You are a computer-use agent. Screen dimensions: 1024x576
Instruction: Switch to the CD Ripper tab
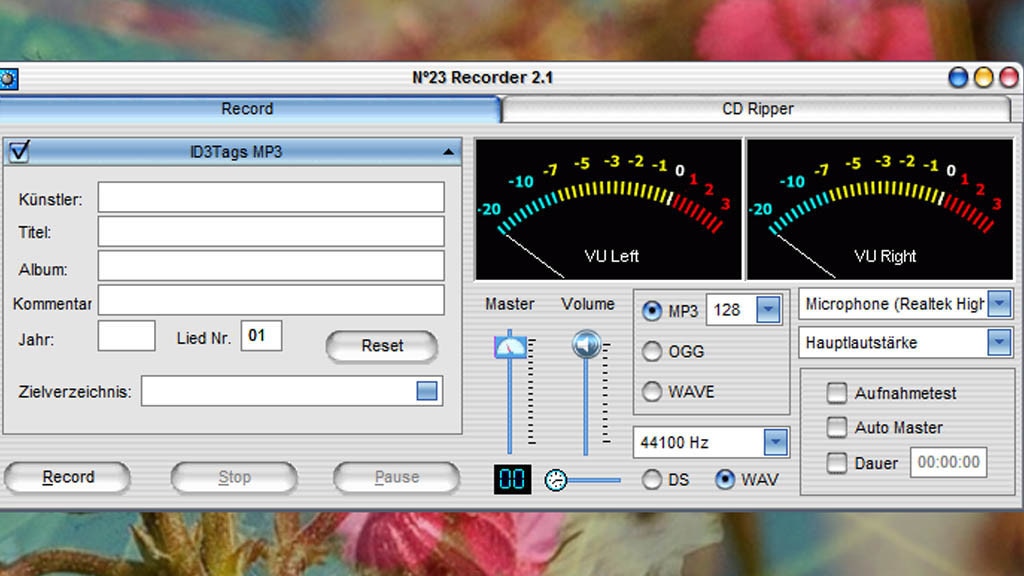pos(757,109)
